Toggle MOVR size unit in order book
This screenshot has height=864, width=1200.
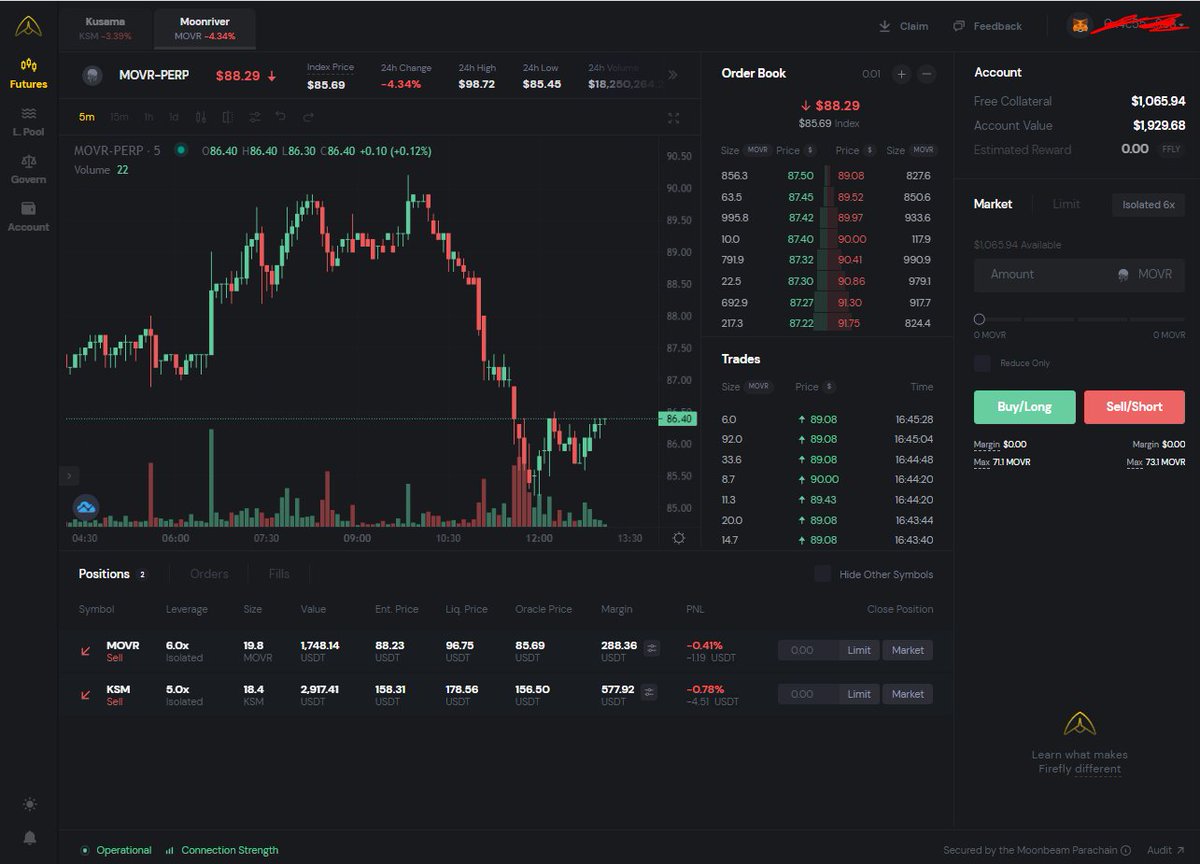[x=757, y=150]
